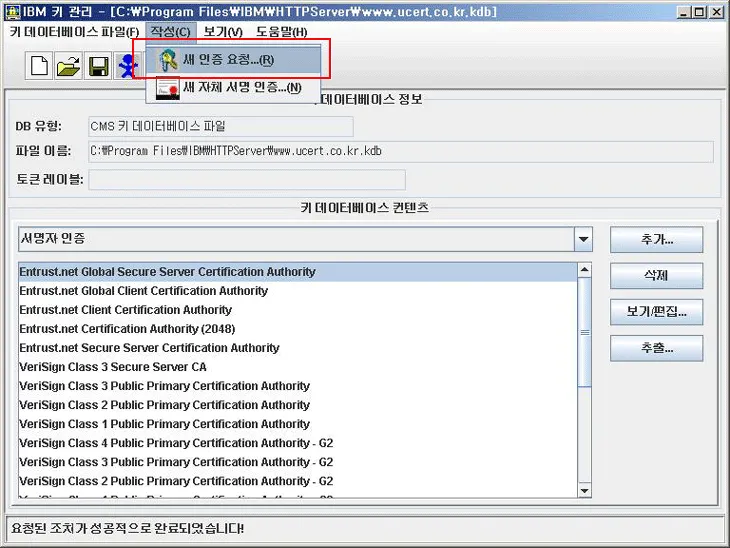
Task: Open the 키 데이터베이스 파일(F) menu
Action: (74, 32)
